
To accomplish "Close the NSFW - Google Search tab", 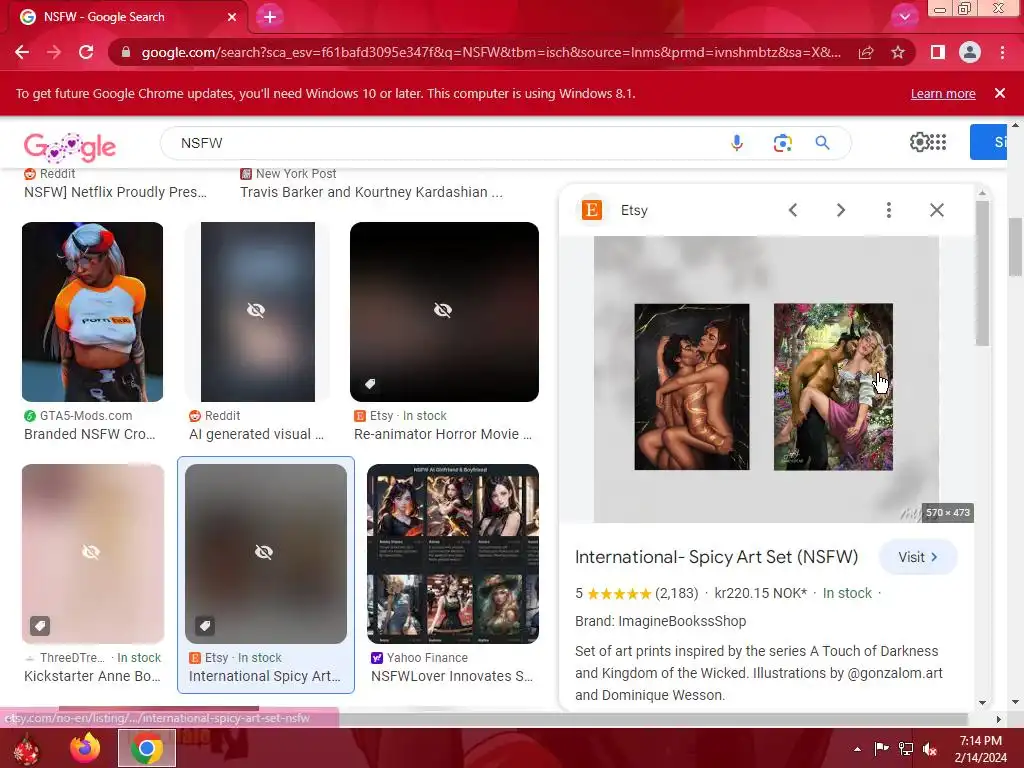I will coord(232,17).
